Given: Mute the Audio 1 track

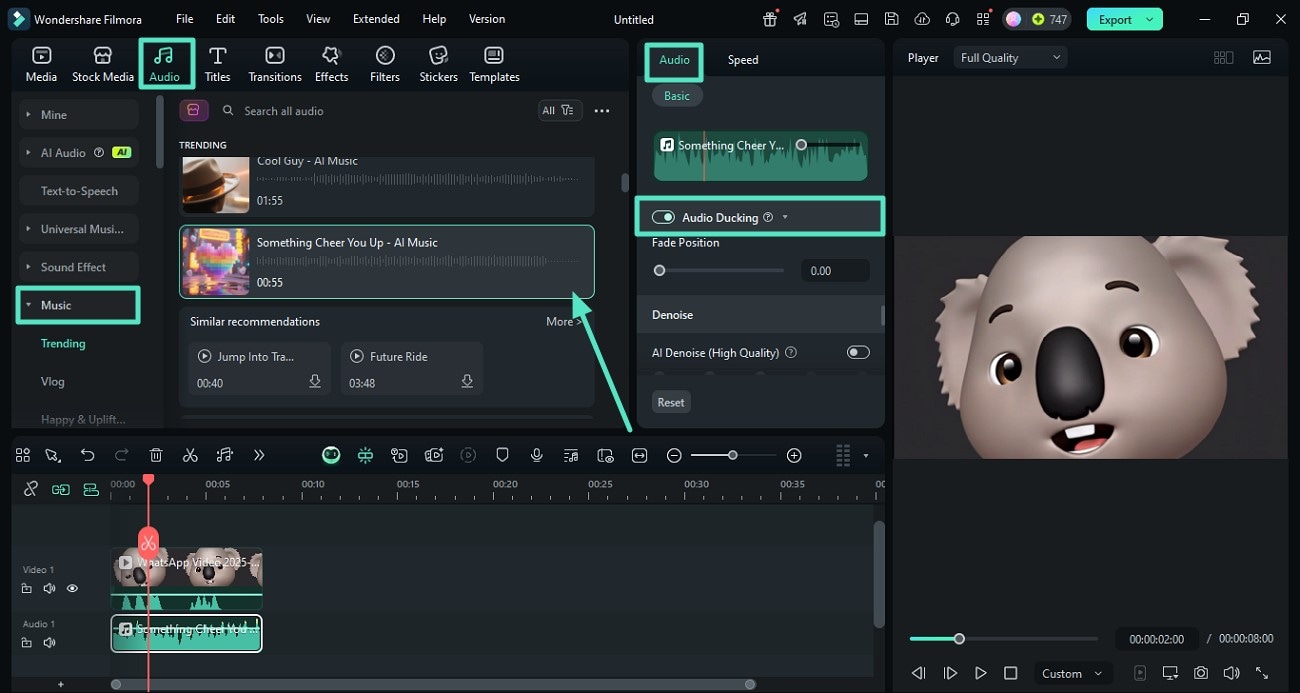Looking at the screenshot, I should coord(49,643).
